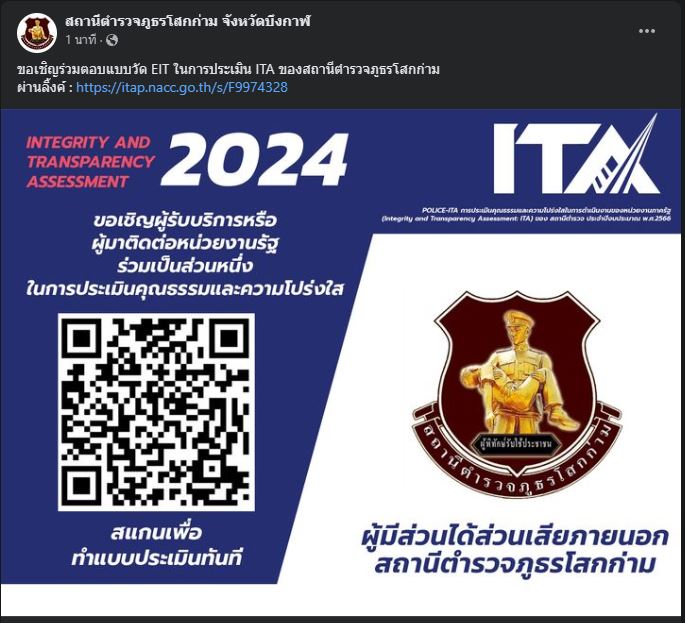685x623 pixels.
Task: Click the pink 'Integrity and Transparency Assessment' text
Action: [x=90, y=162]
